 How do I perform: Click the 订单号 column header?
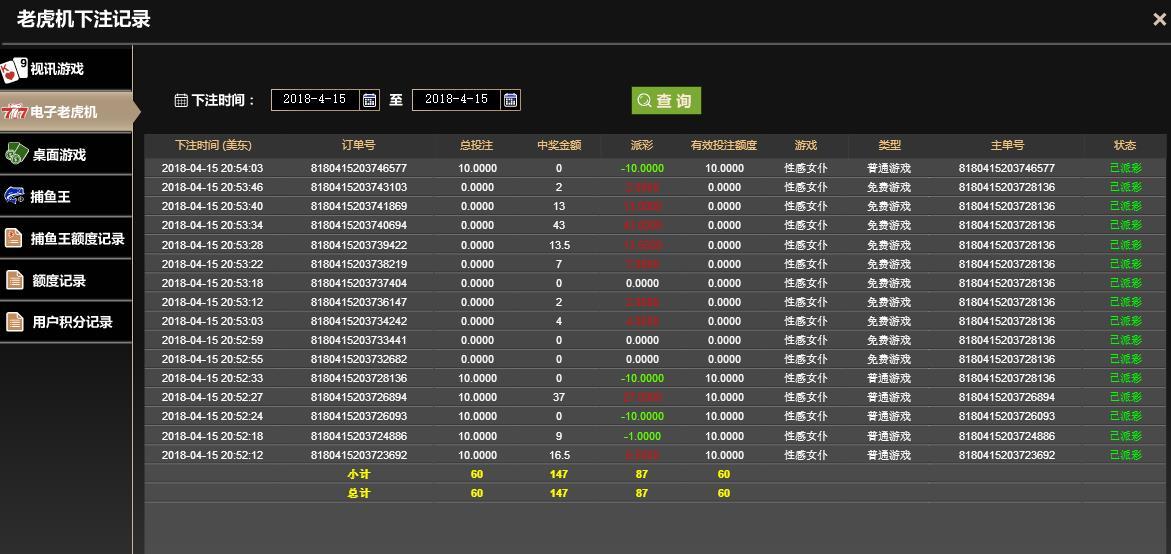358,145
